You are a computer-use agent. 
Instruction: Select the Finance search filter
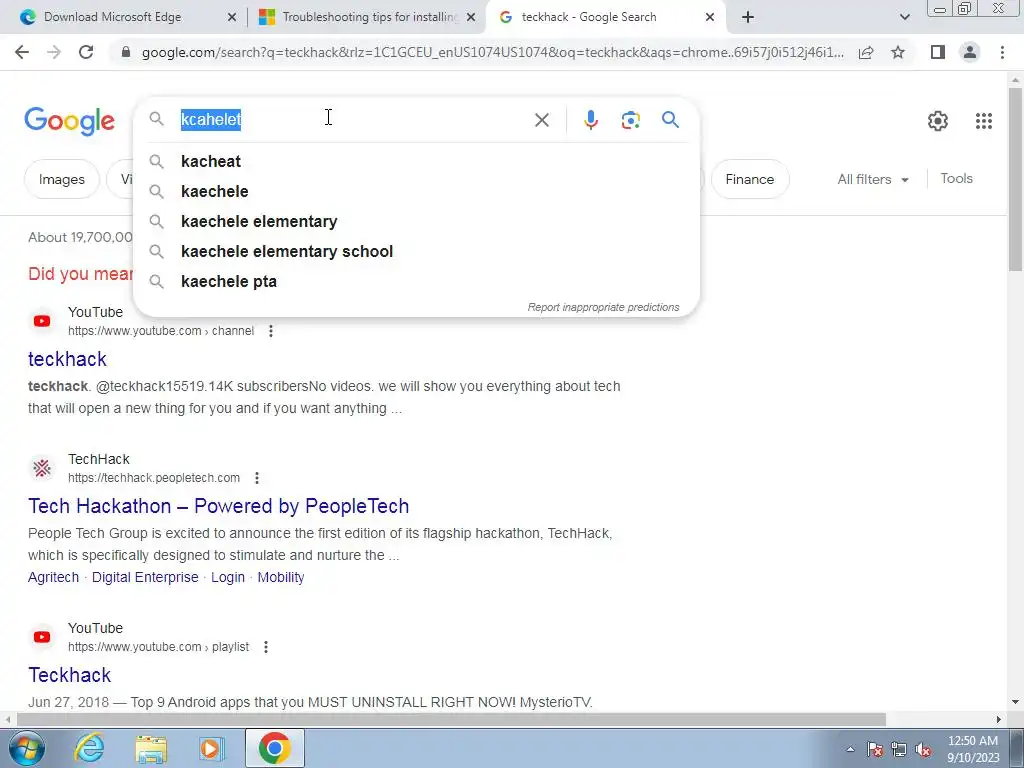(749, 179)
